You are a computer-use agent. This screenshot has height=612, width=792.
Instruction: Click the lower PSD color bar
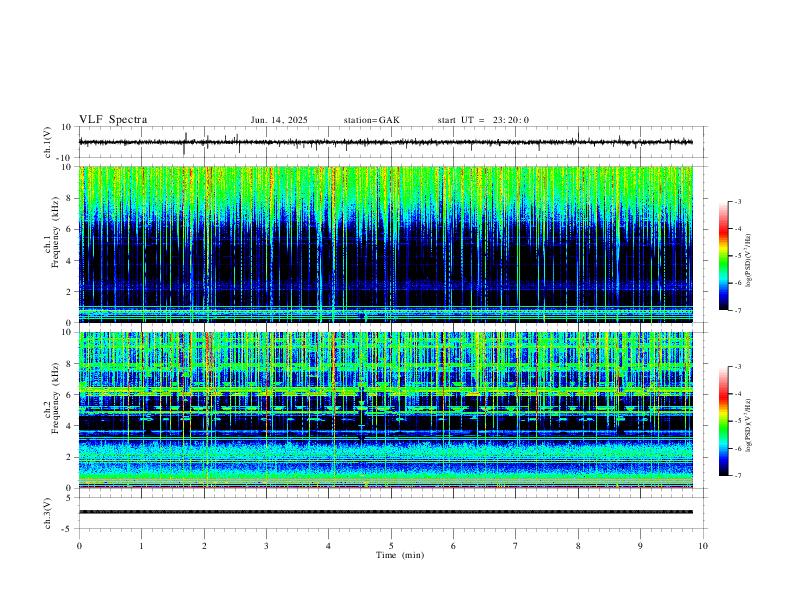pyautogui.click(x=724, y=421)
